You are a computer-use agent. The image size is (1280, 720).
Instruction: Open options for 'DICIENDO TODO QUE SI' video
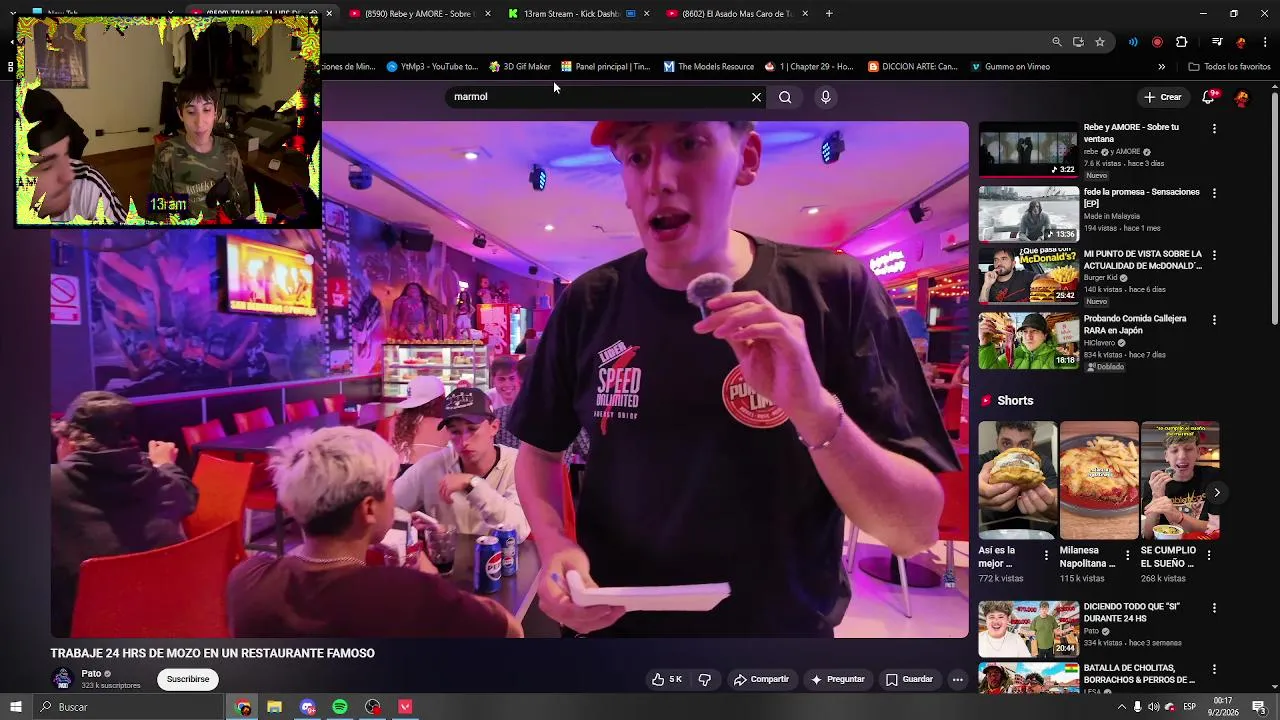tap(1214, 608)
